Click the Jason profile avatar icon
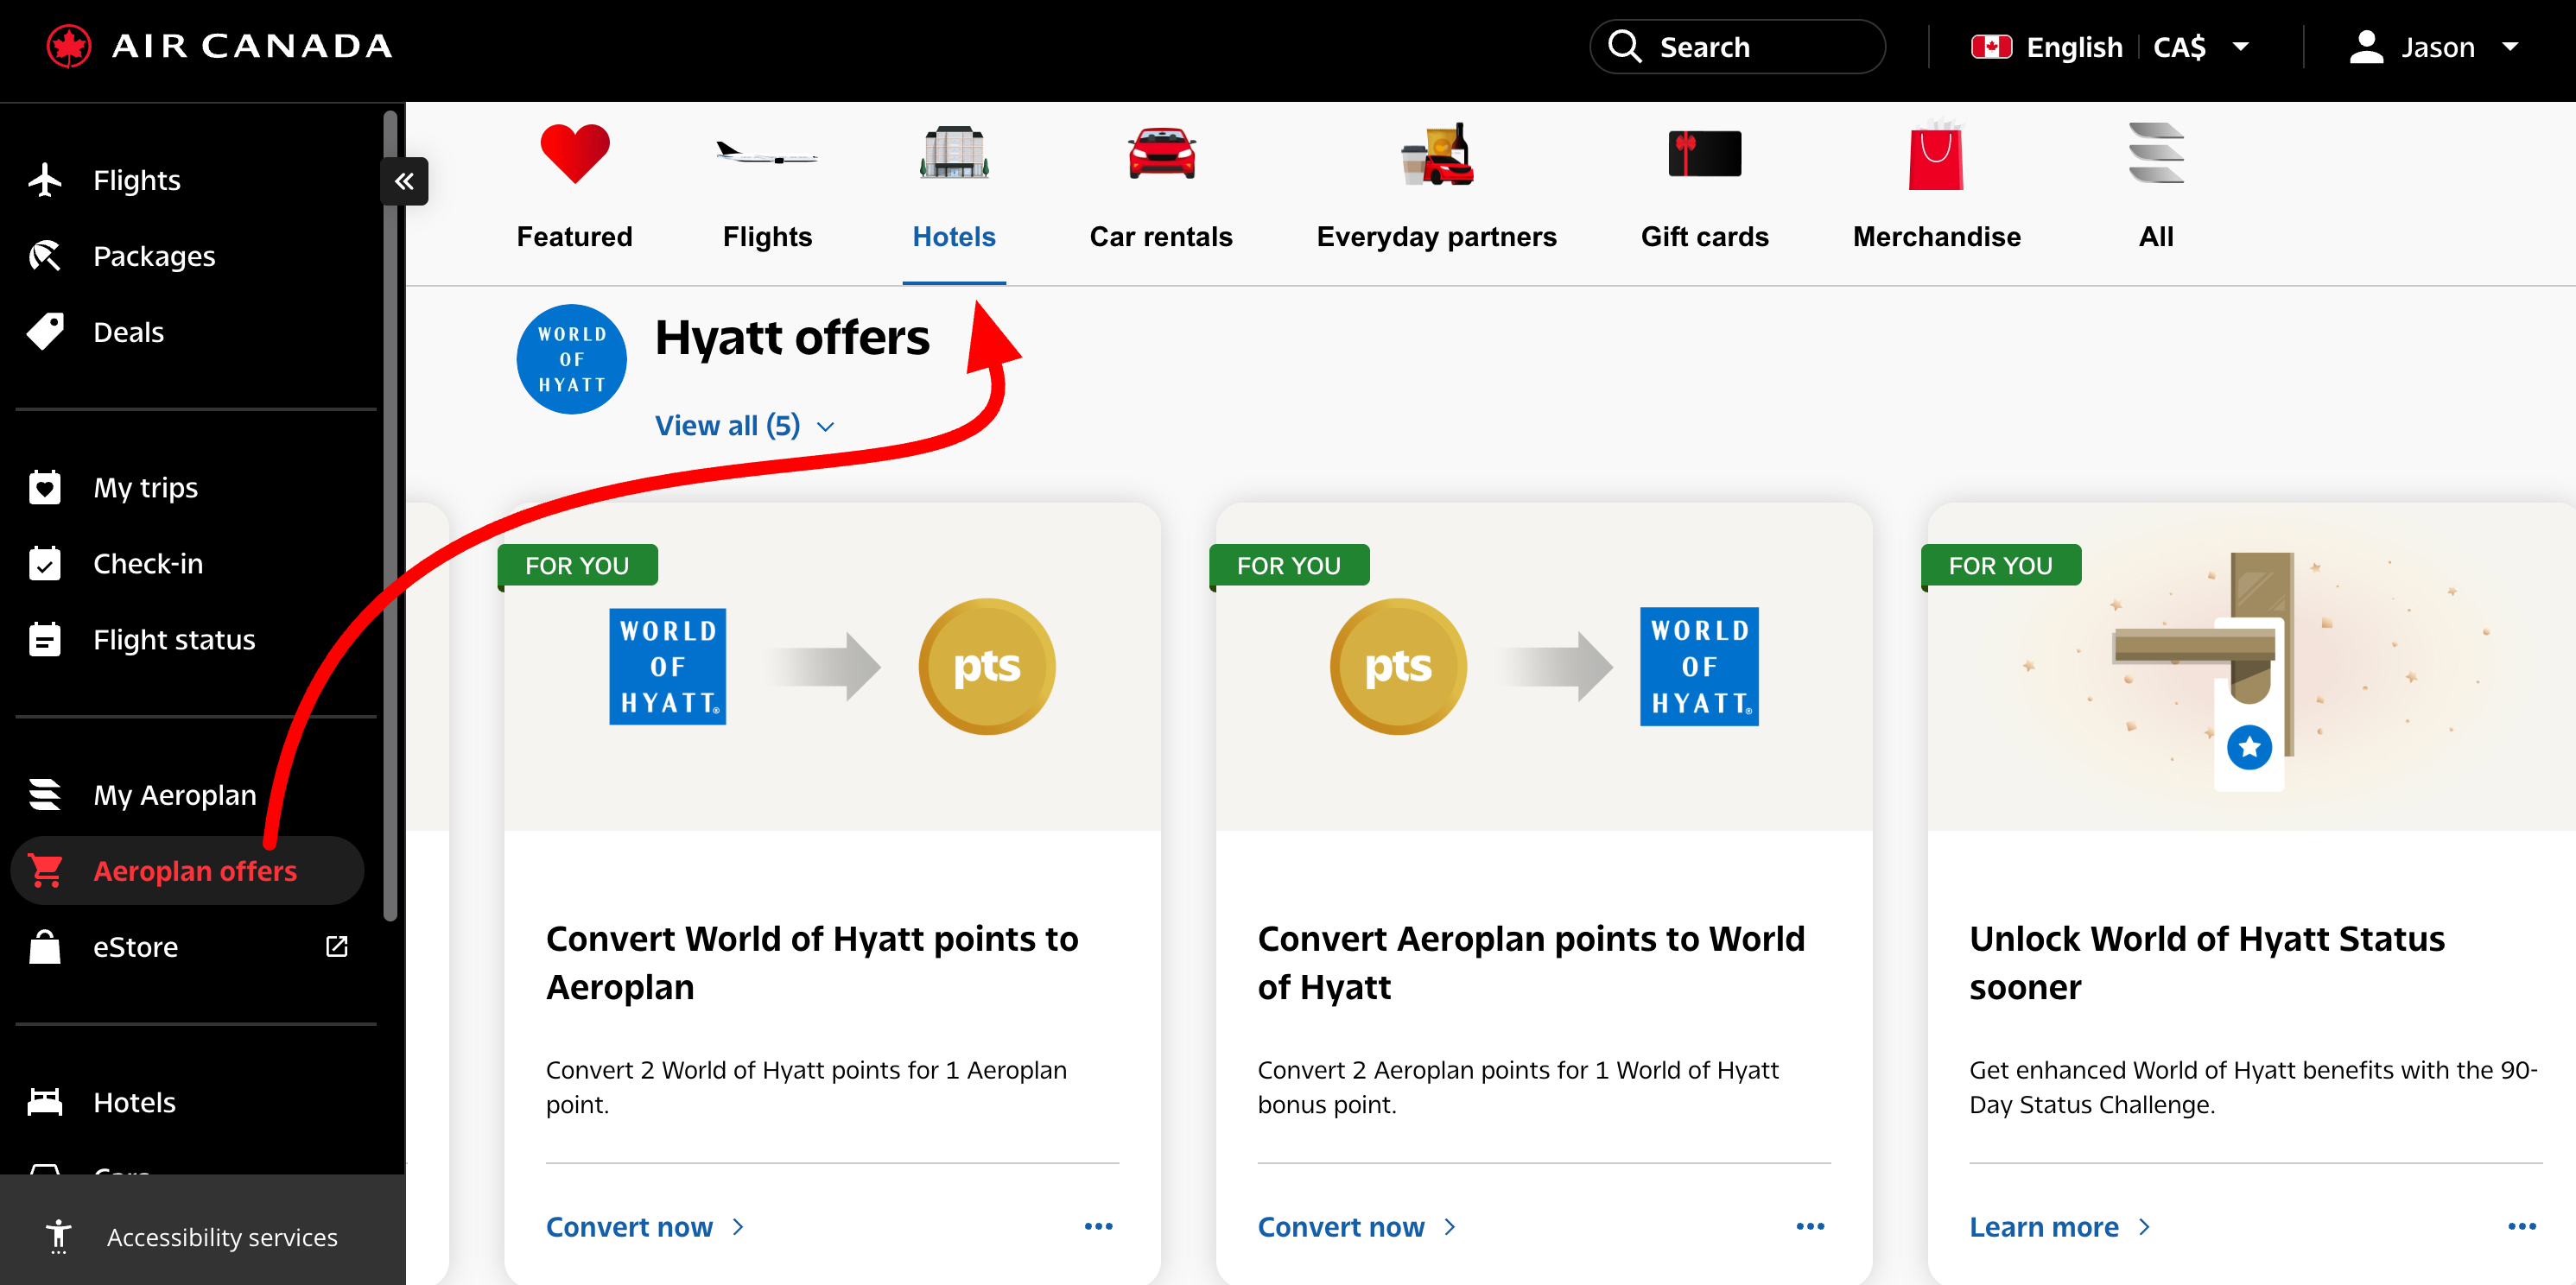The height and width of the screenshot is (1285, 2576). click(2365, 47)
